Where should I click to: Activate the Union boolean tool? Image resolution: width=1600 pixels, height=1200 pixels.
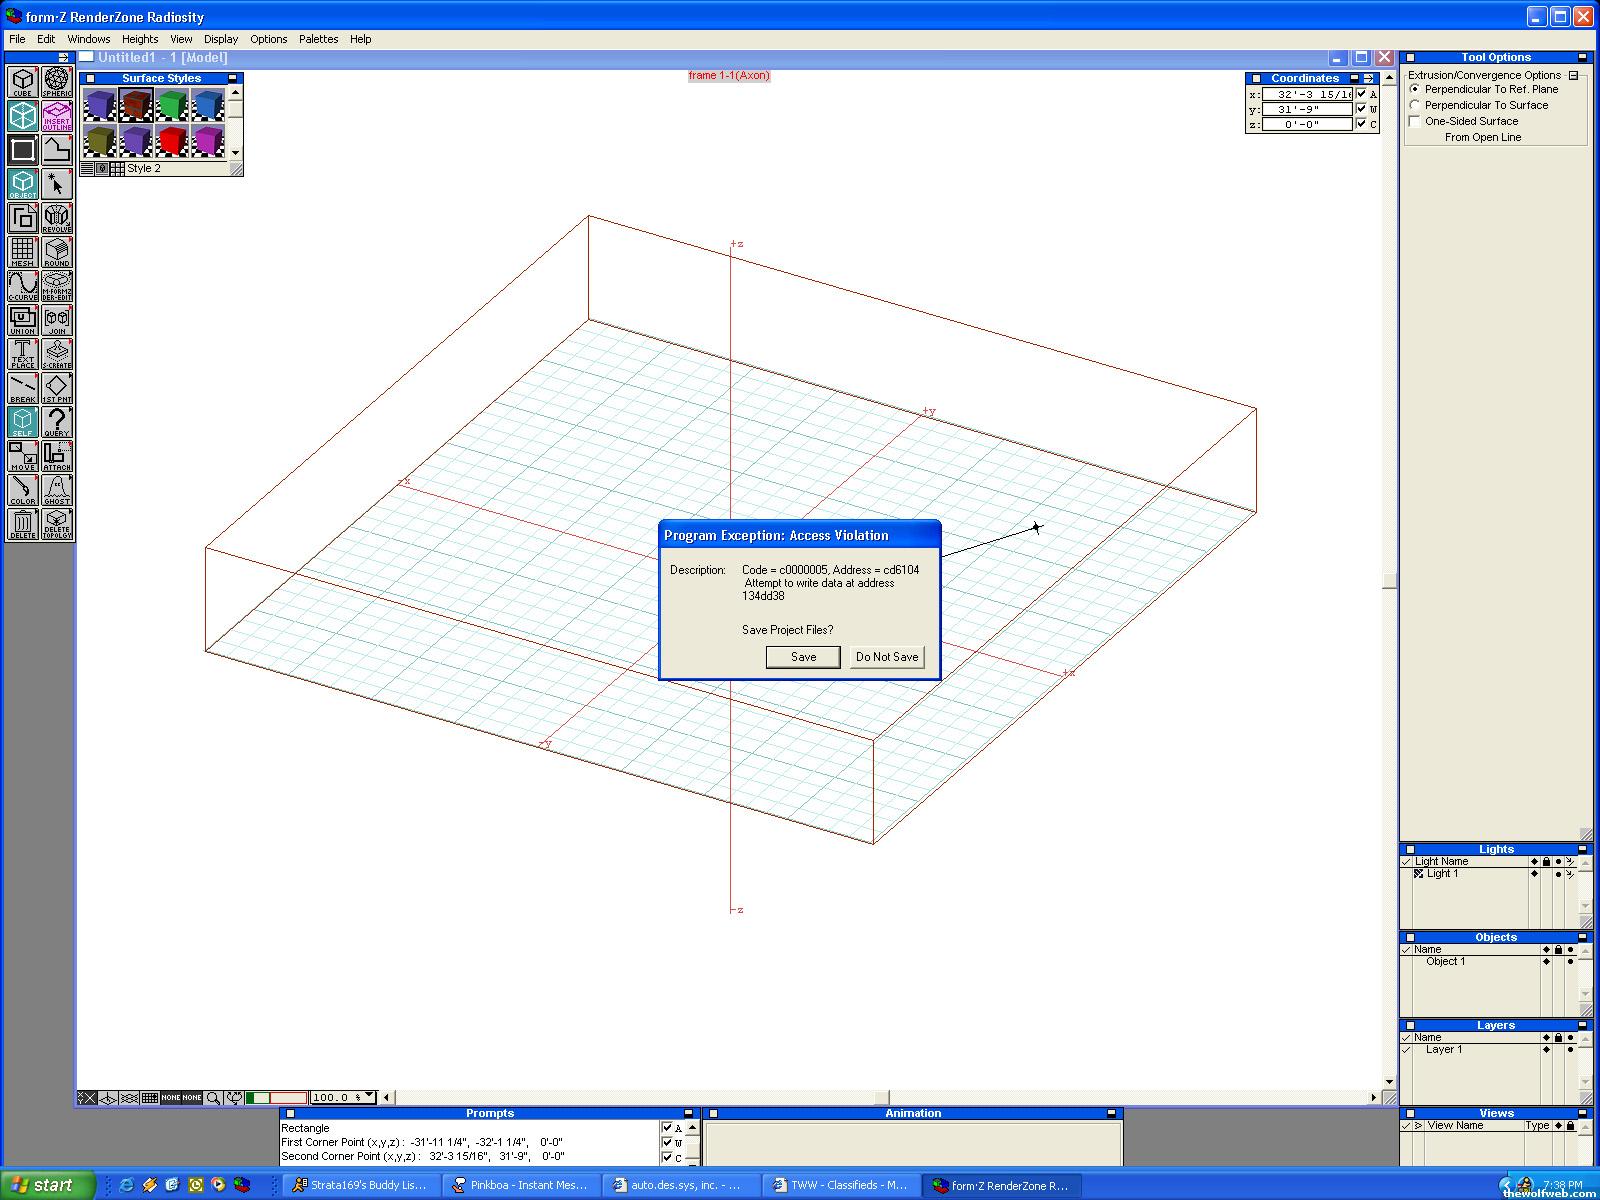pyautogui.click(x=22, y=320)
